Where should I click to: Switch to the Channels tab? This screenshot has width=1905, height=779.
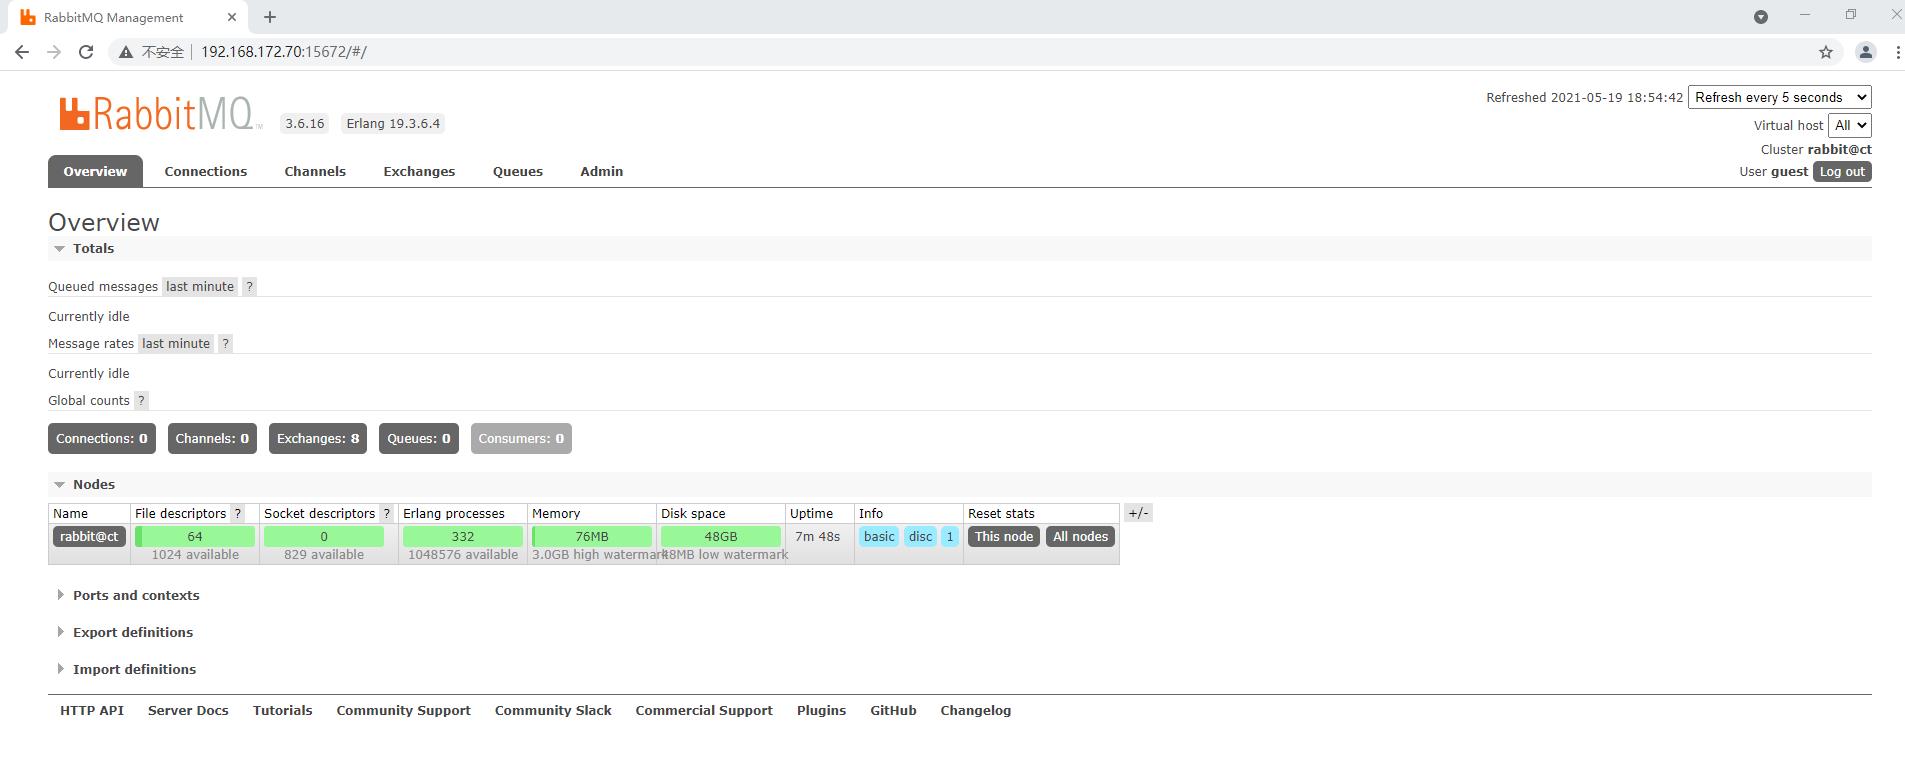(315, 171)
